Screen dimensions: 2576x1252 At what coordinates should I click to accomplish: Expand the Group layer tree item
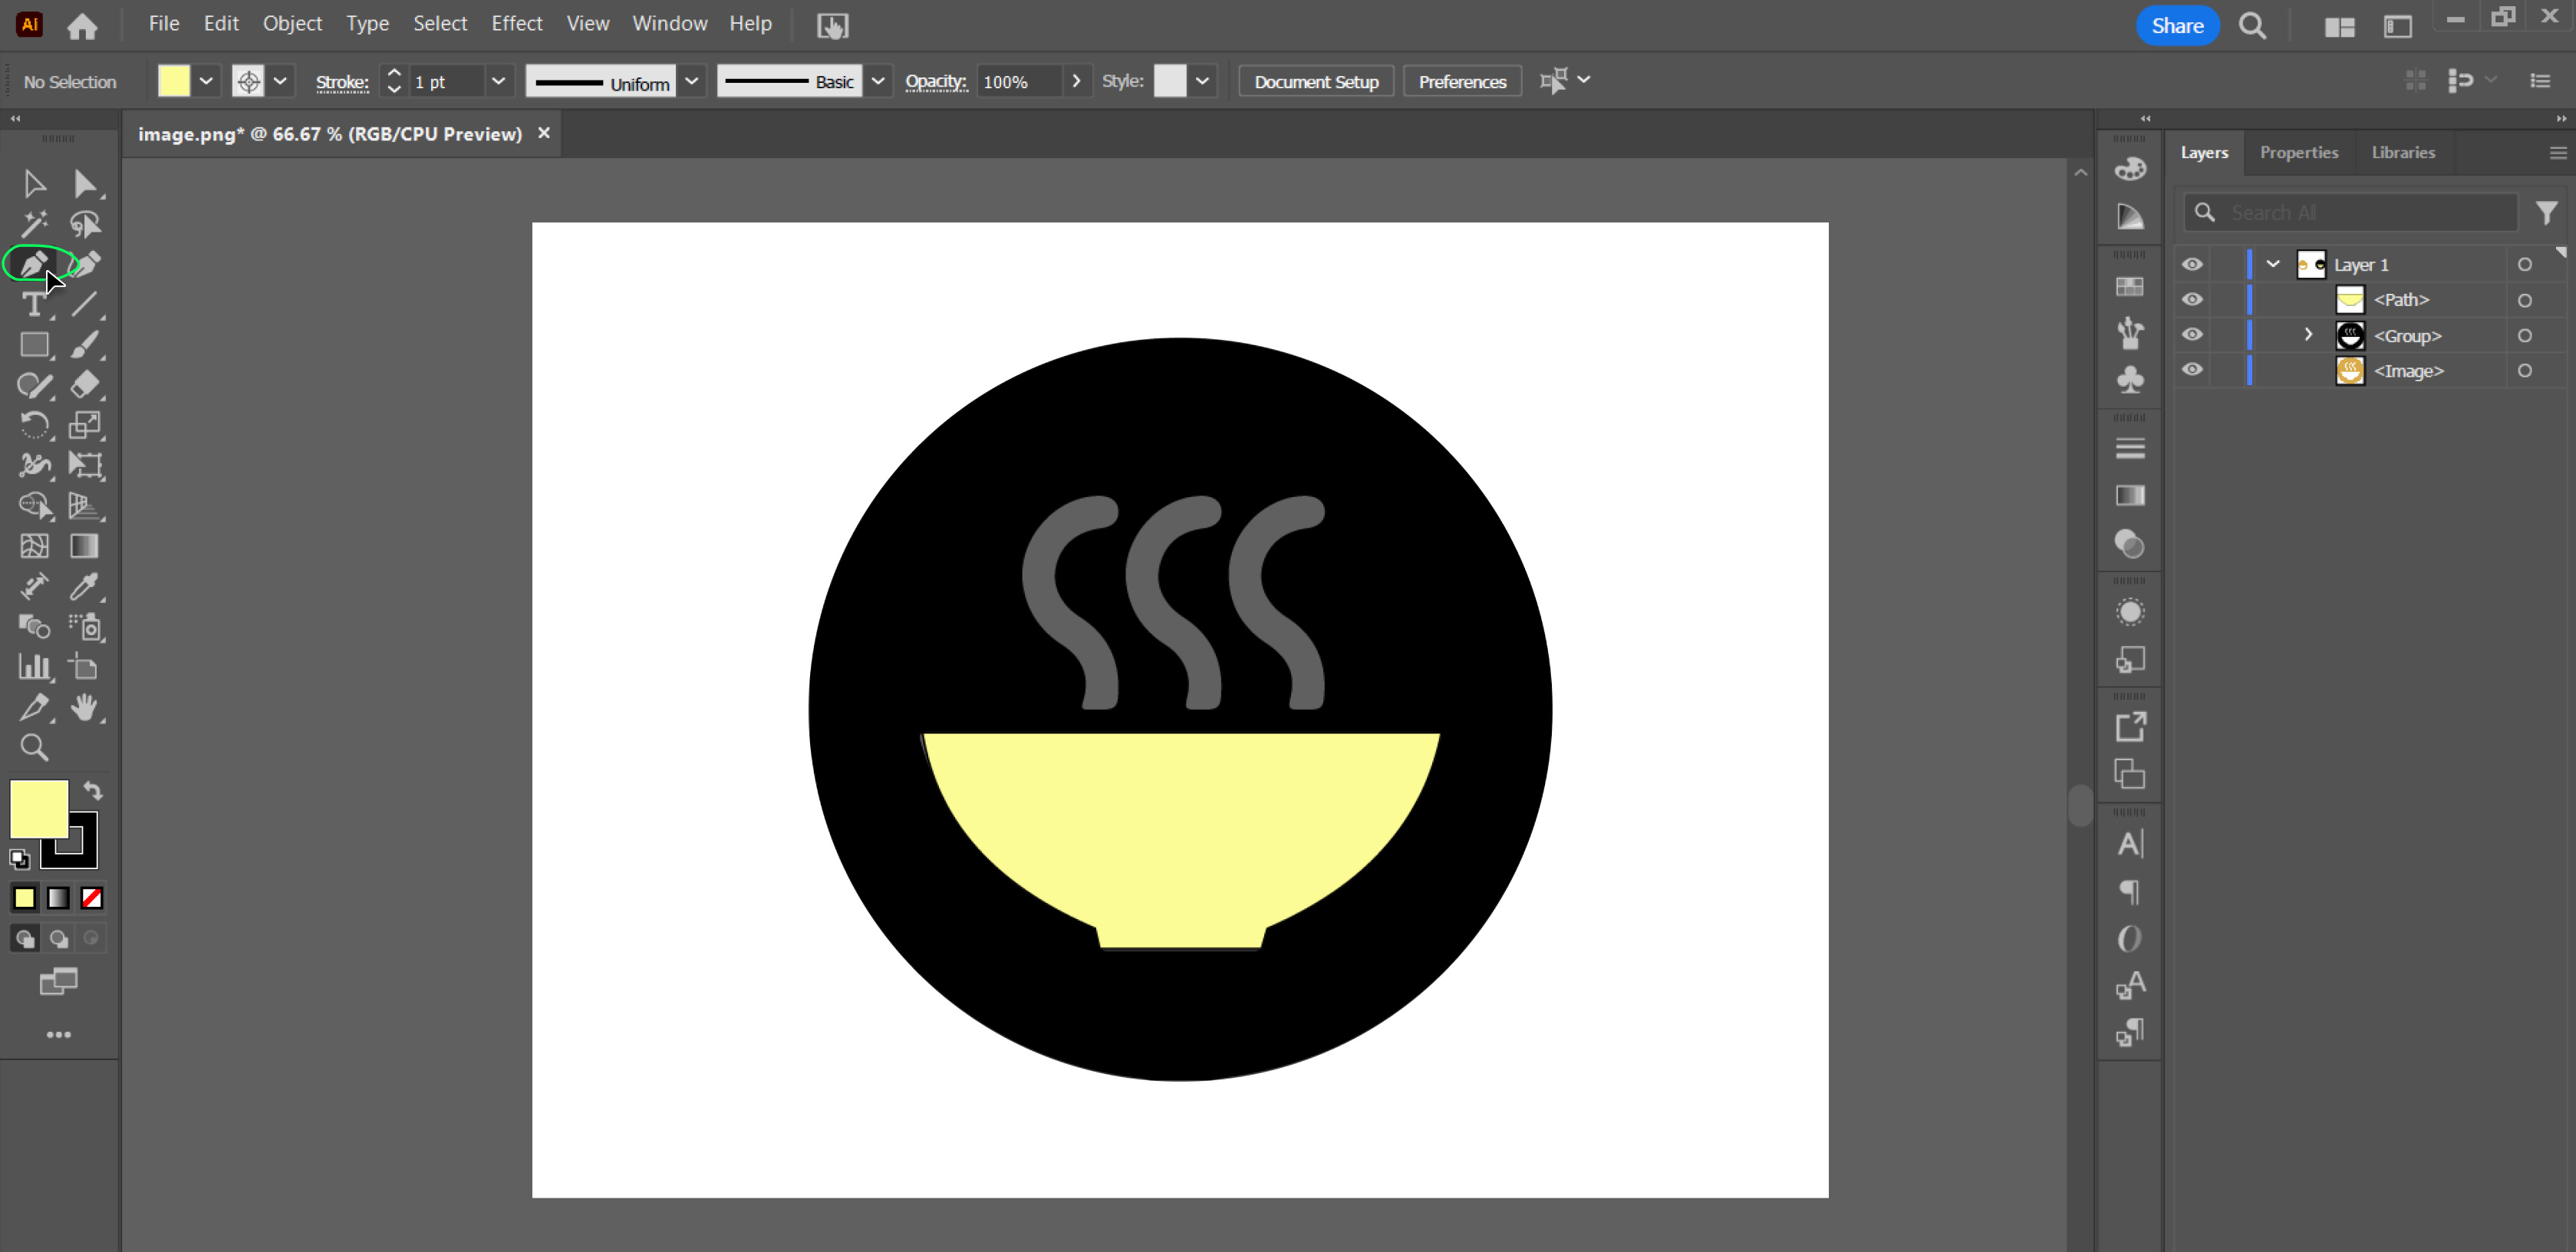[2308, 334]
